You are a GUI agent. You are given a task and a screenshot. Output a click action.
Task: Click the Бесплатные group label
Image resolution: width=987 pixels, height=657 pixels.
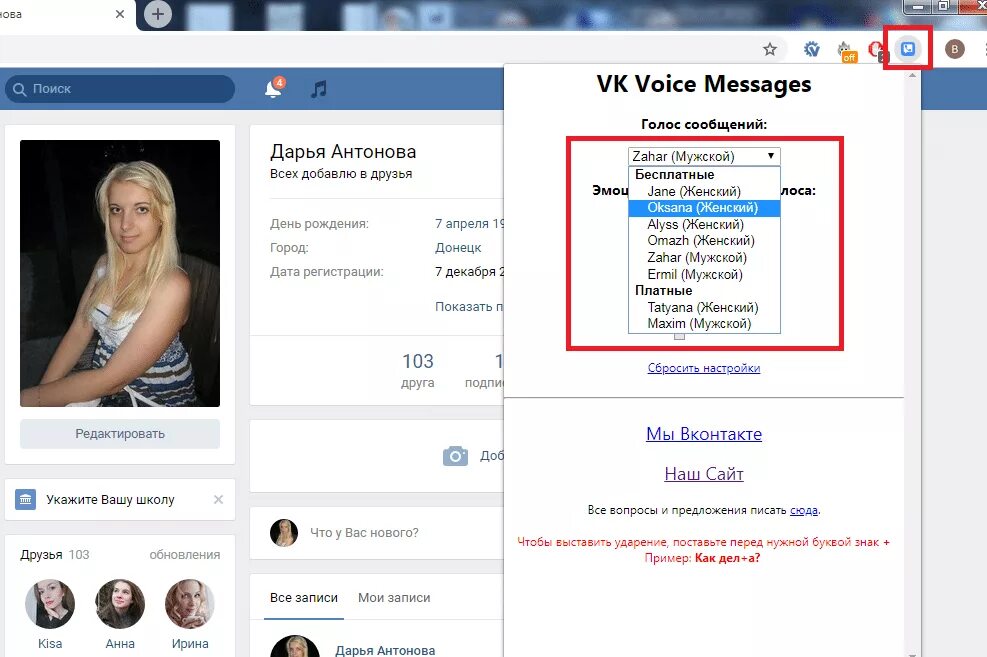[x=674, y=175]
